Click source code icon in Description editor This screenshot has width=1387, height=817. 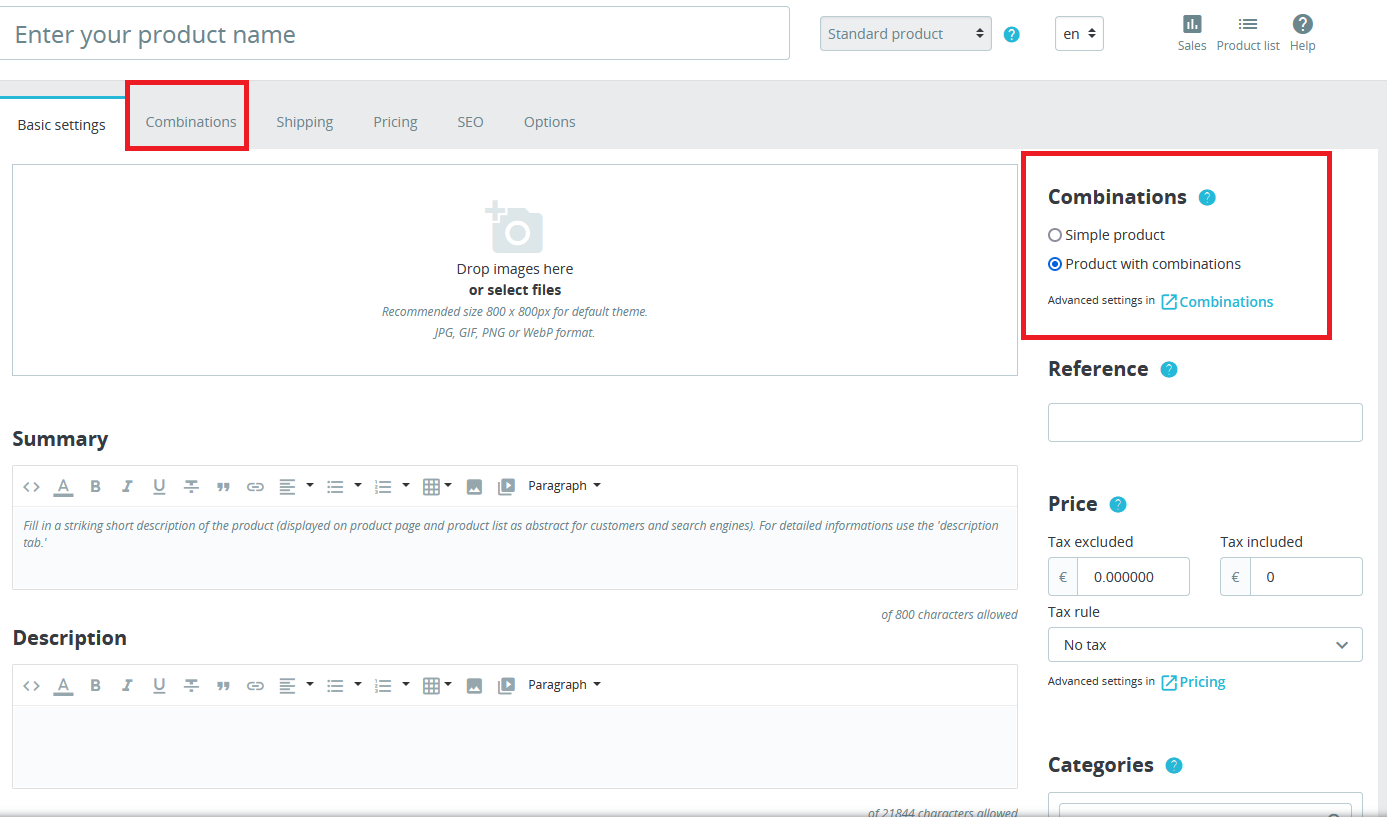point(31,685)
